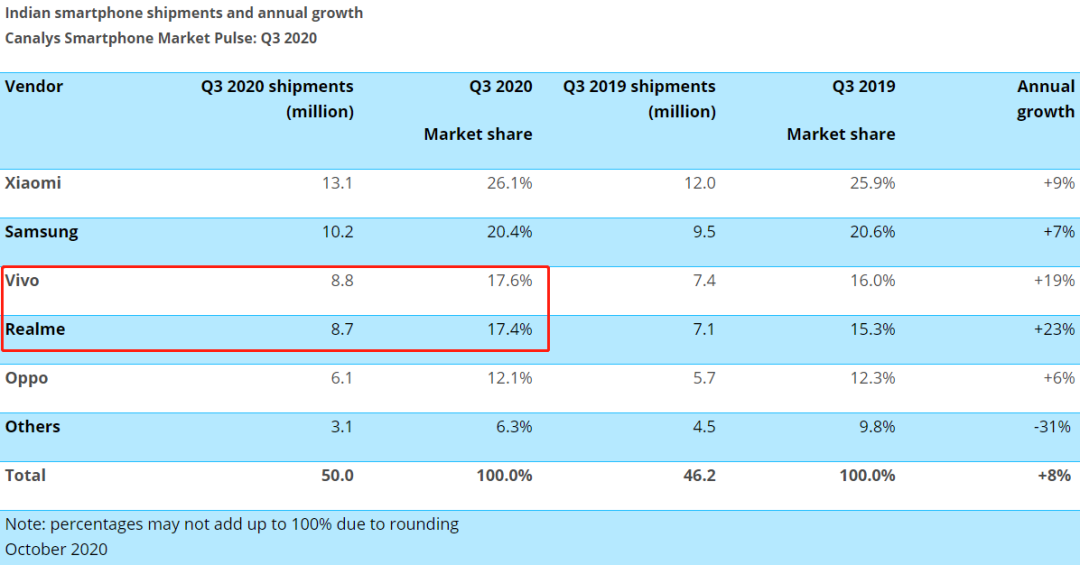Click Samsung's 20.6% market share
1080x565 pixels.
click(873, 232)
